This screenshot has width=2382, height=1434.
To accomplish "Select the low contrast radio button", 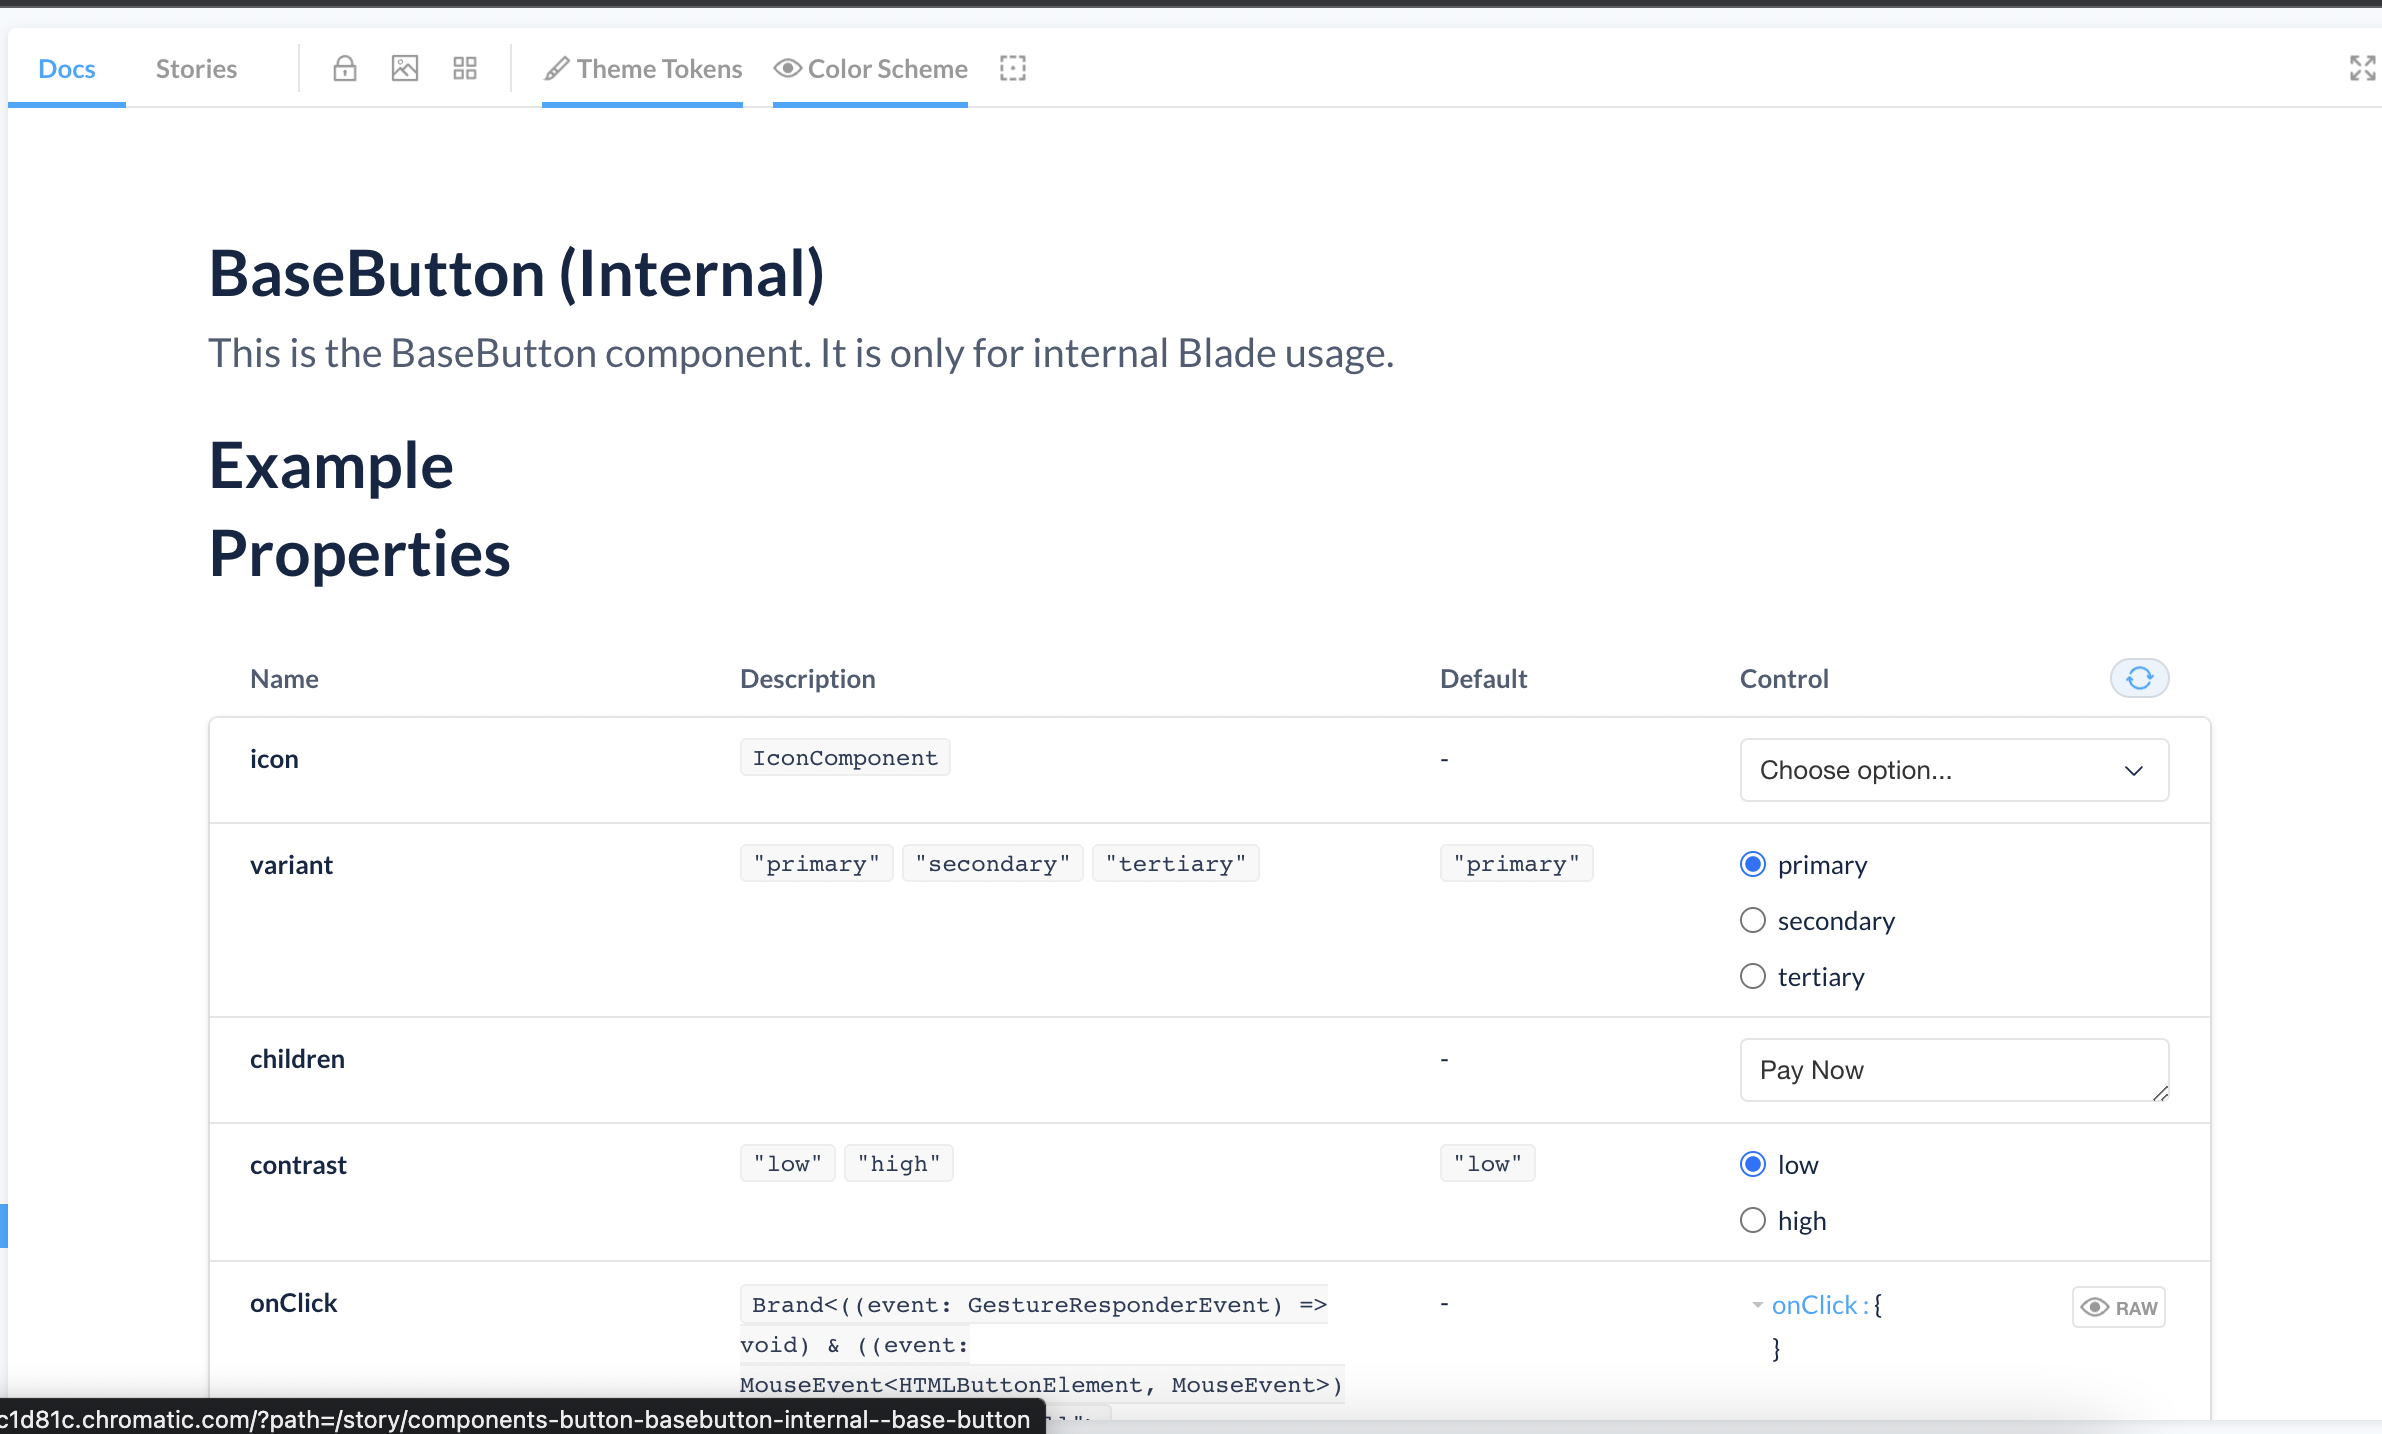I will pyautogui.click(x=1753, y=1164).
